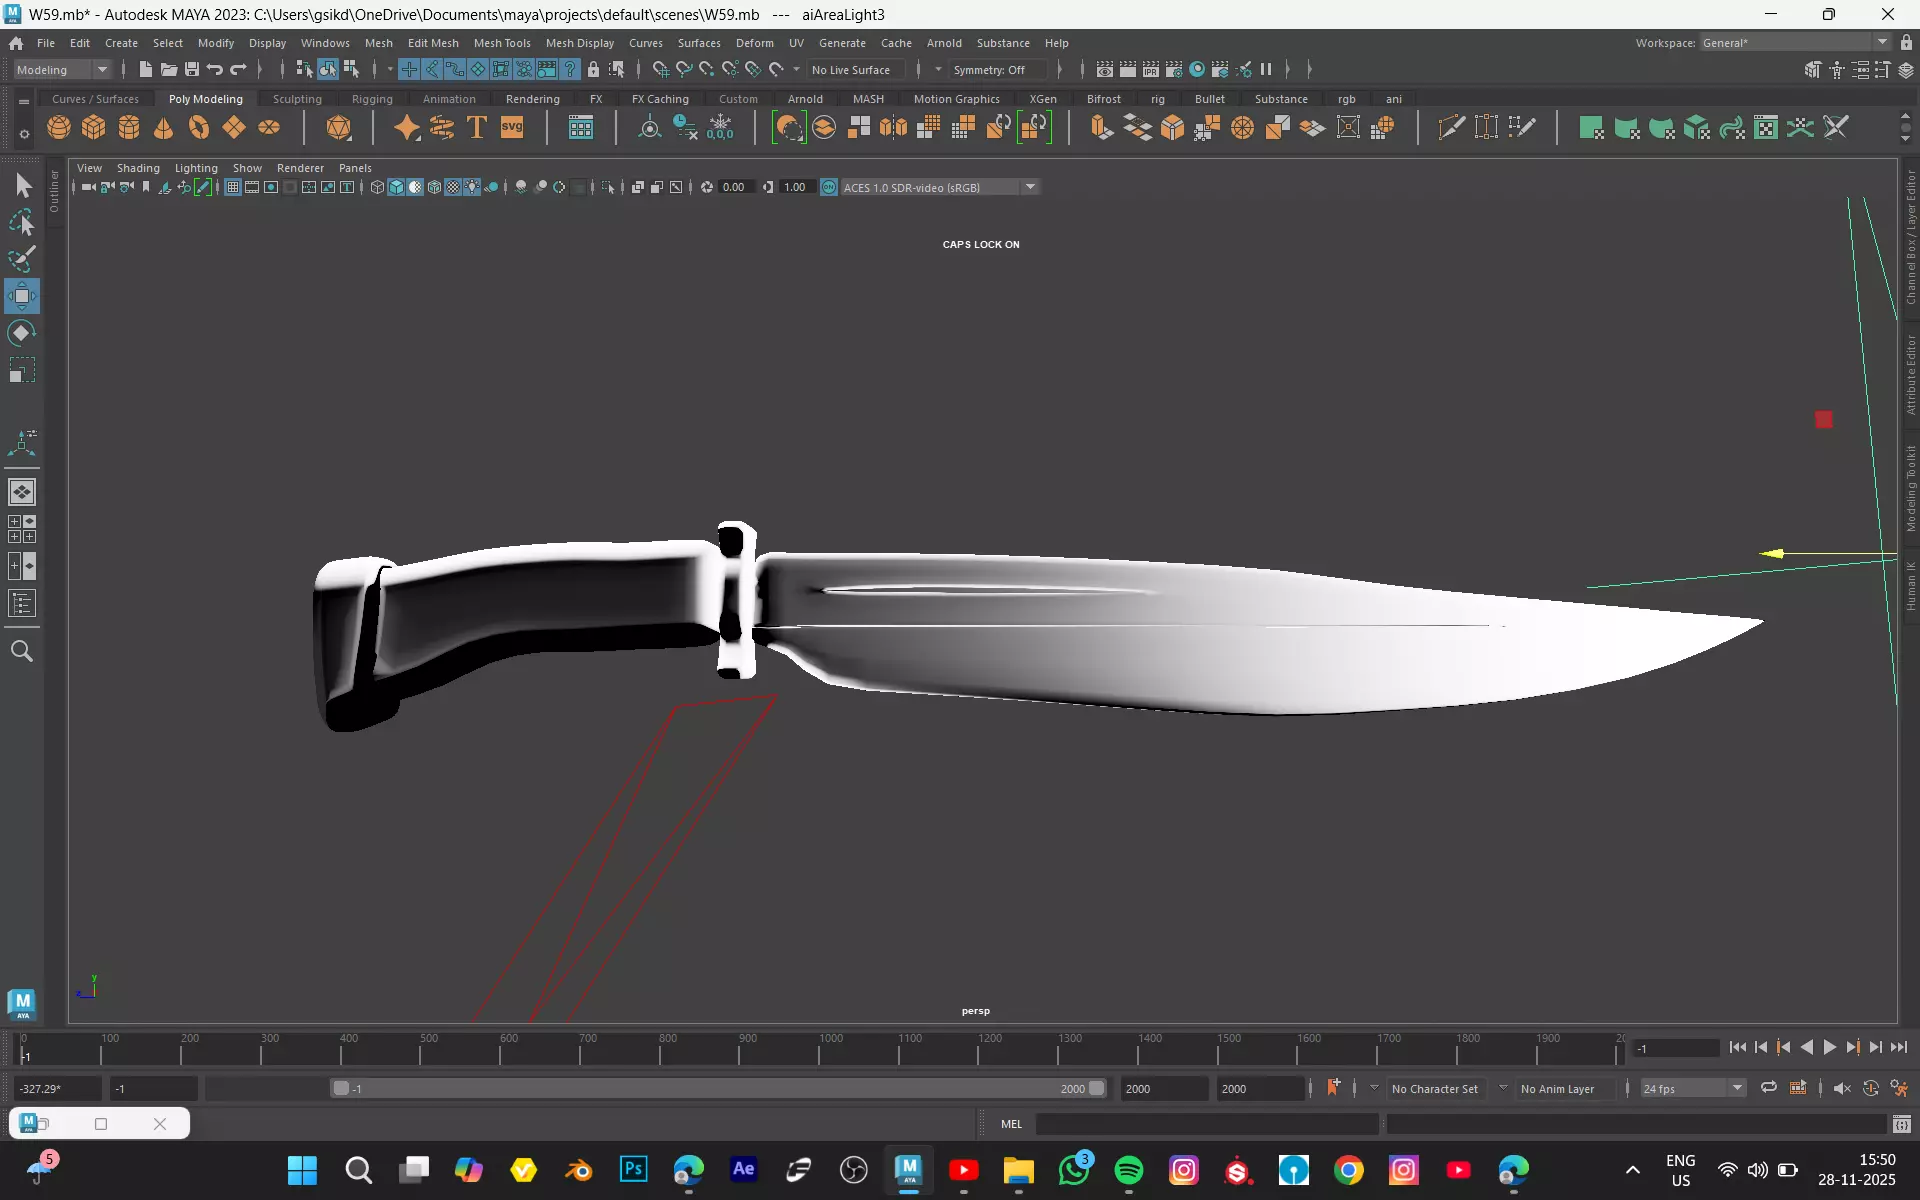Screen dimensions: 1920x1200
Task: Toggle the viewport grid display icon
Action: 233,187
